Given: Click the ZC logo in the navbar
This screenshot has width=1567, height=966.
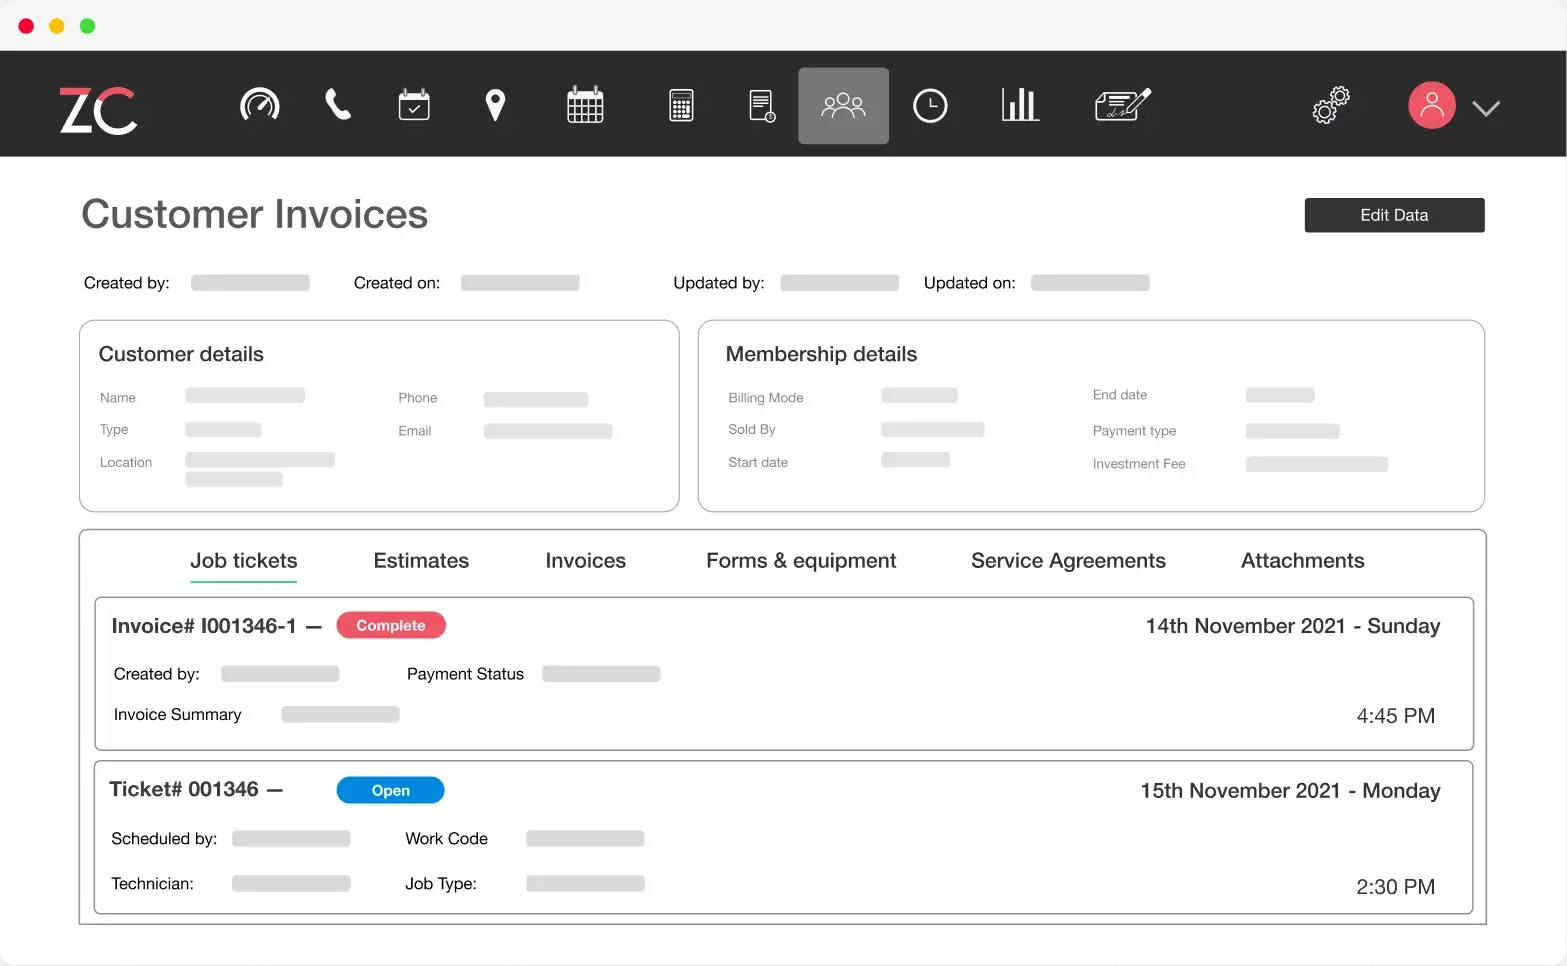Looking at the screenshot, I should click(x=98, y=109).
